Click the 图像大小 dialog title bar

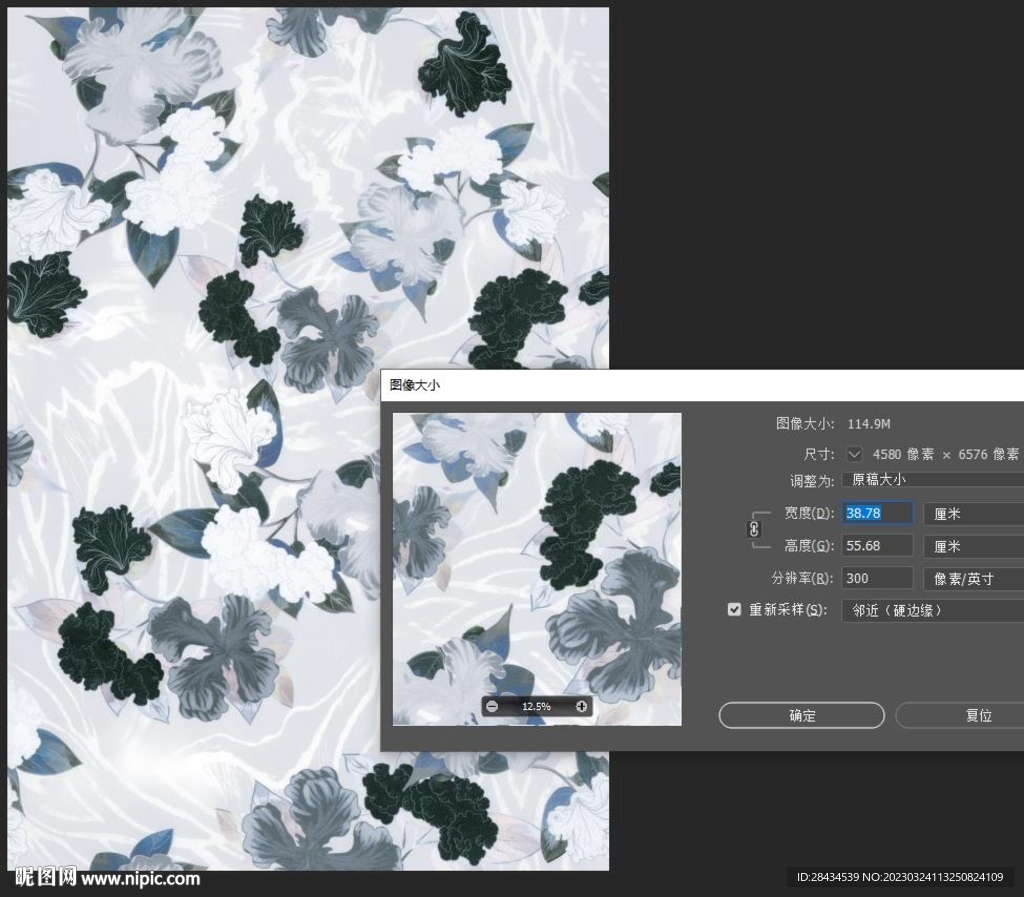[700, 384]
